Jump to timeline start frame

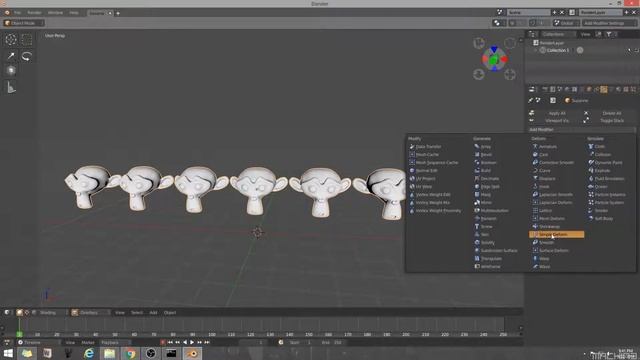pos(170,342)
